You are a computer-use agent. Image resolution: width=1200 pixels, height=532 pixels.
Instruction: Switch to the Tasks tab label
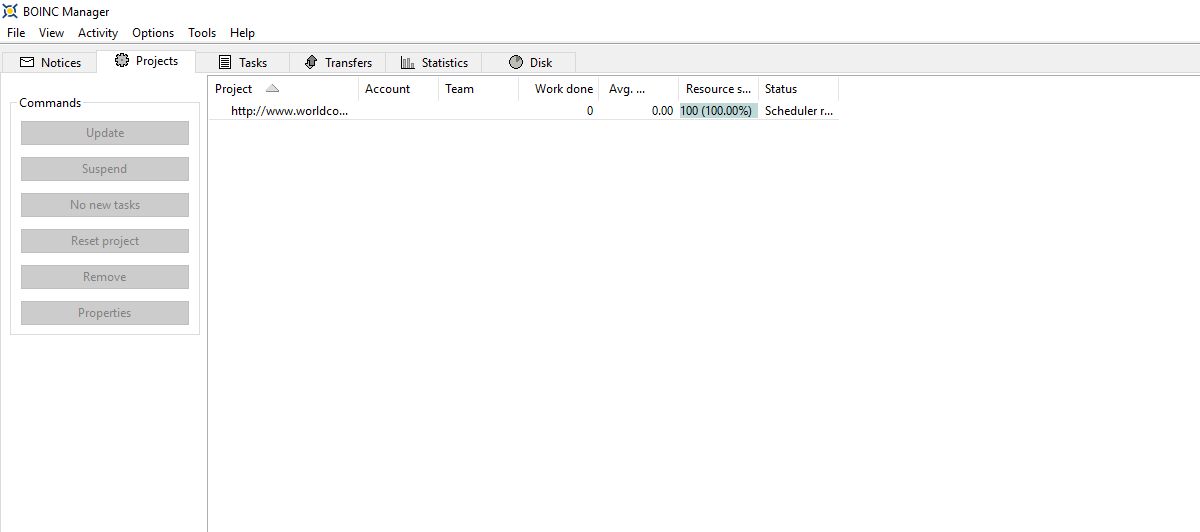[253, 62]
